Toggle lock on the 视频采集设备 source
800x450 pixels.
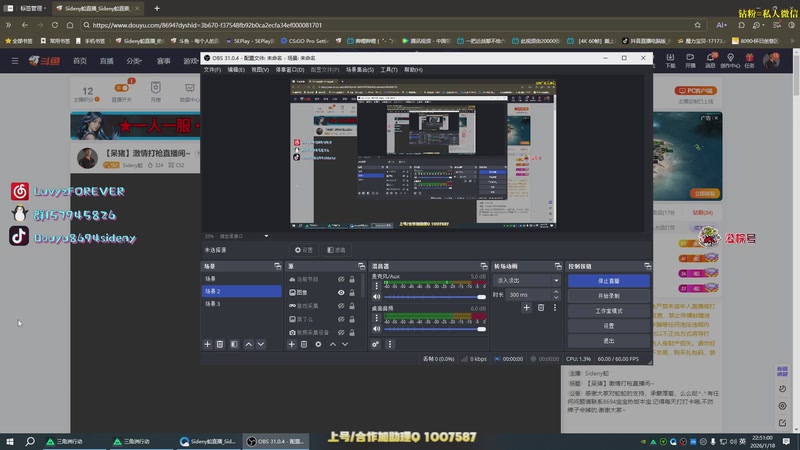(352, 333)
